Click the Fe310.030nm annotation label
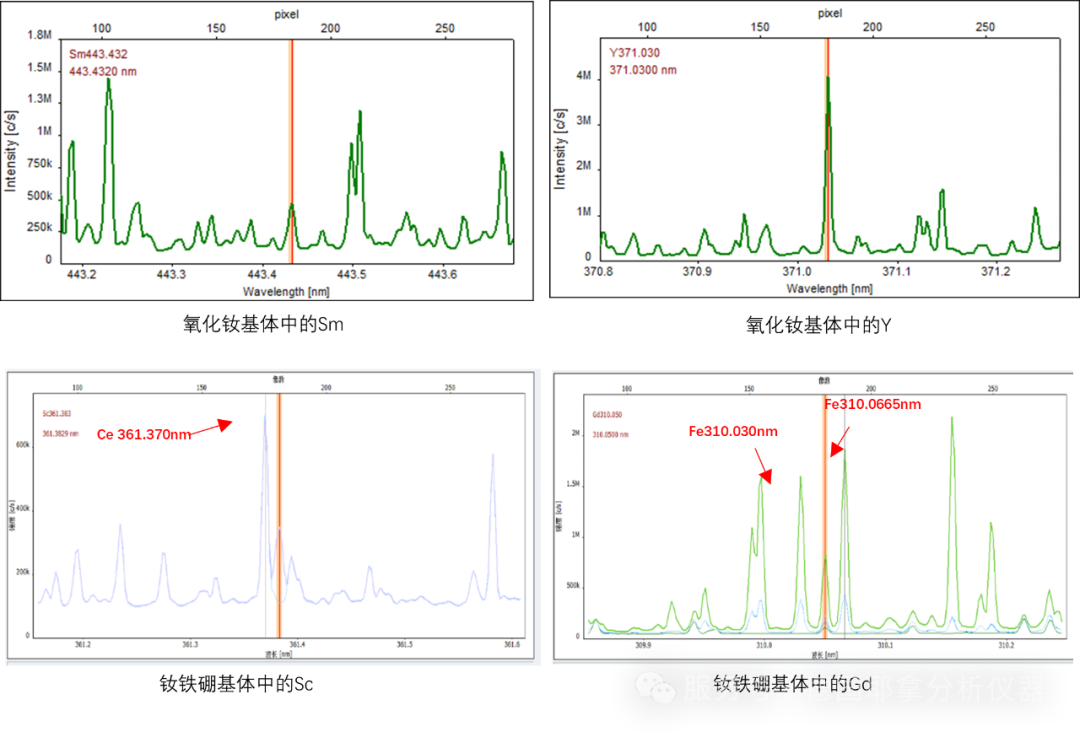 tap(733, 431)
